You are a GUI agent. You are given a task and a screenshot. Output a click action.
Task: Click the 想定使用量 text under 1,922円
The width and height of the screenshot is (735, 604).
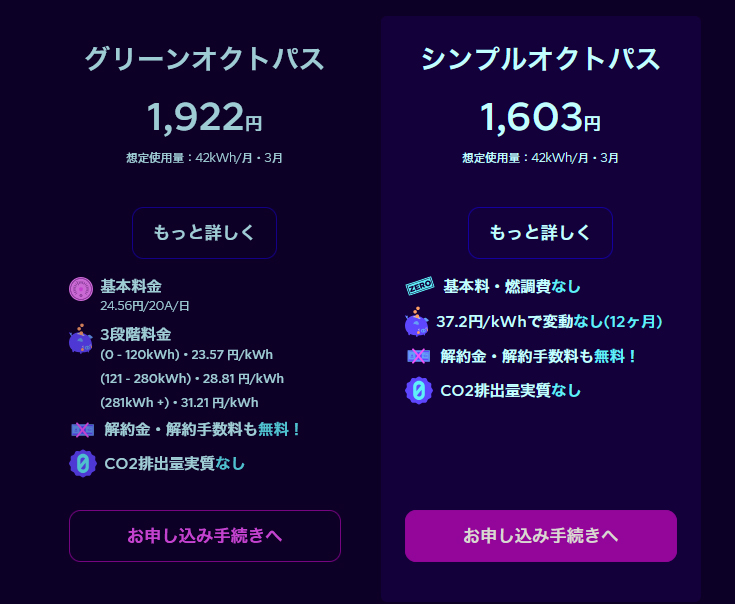204,158
